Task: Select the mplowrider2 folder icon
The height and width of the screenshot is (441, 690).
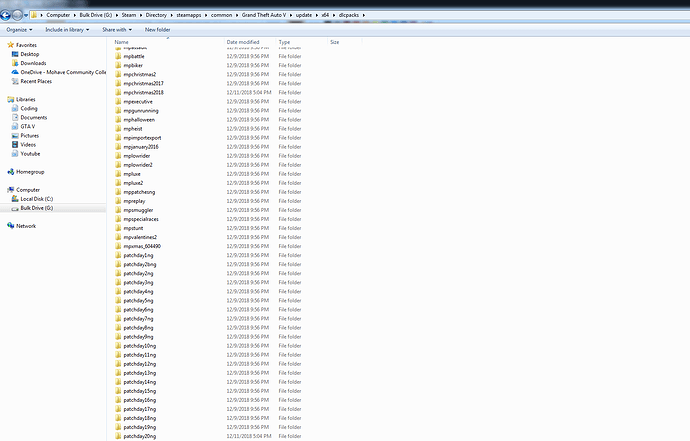Action: 118,165
